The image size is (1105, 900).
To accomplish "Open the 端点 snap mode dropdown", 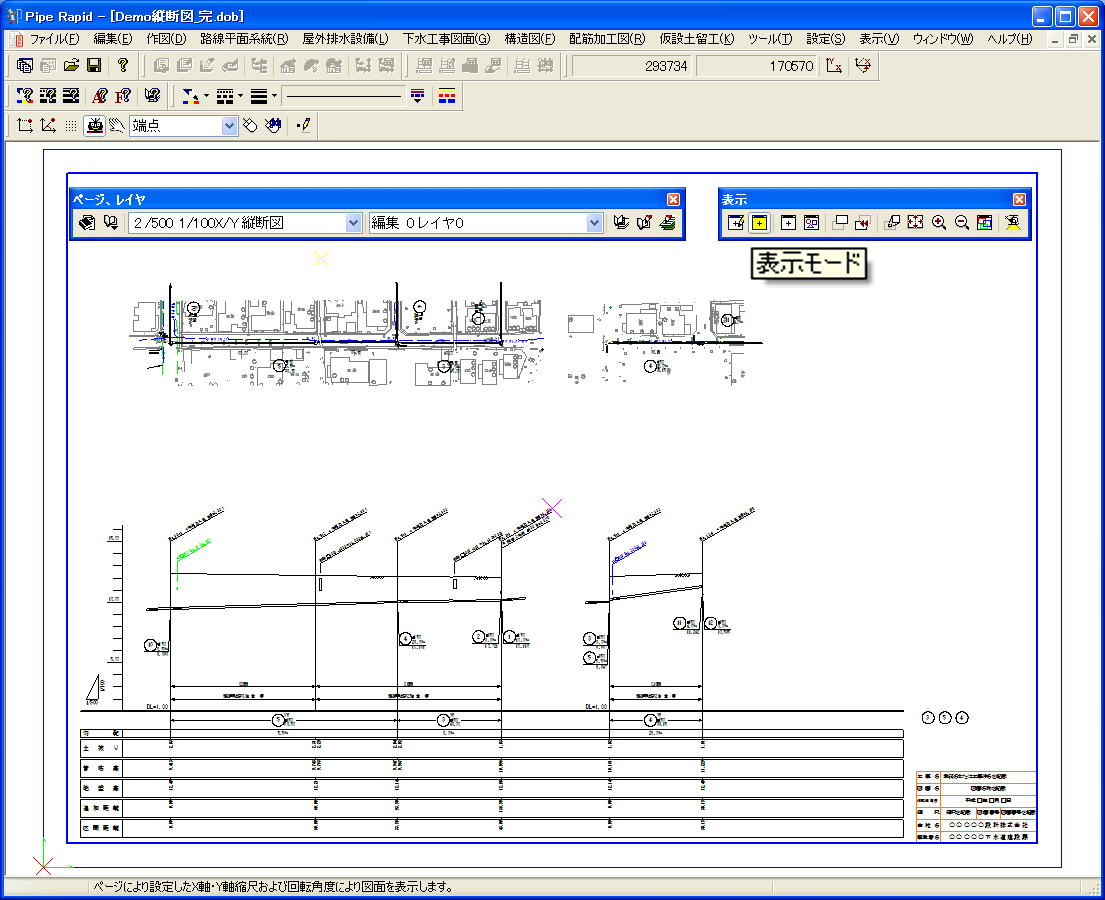I will click(x=229, y=126).
